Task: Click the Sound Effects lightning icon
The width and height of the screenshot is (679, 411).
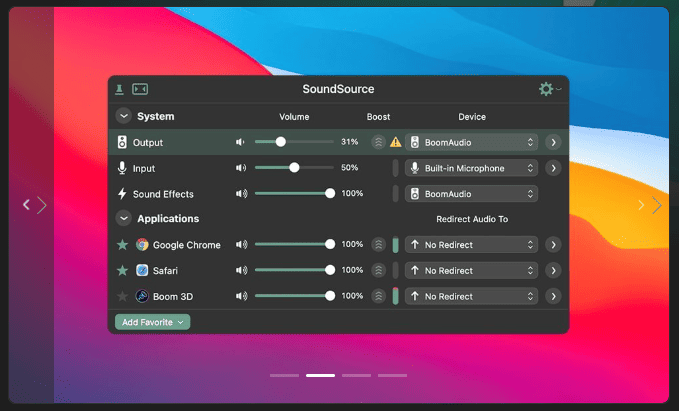Action: pos(122,194)
